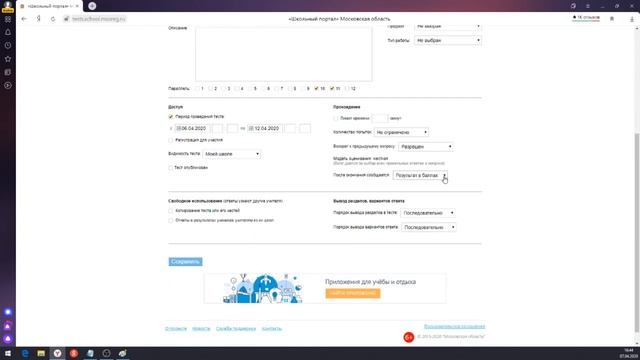
Task: Click the start date field 06.04.2020
Action: (192, 128)
